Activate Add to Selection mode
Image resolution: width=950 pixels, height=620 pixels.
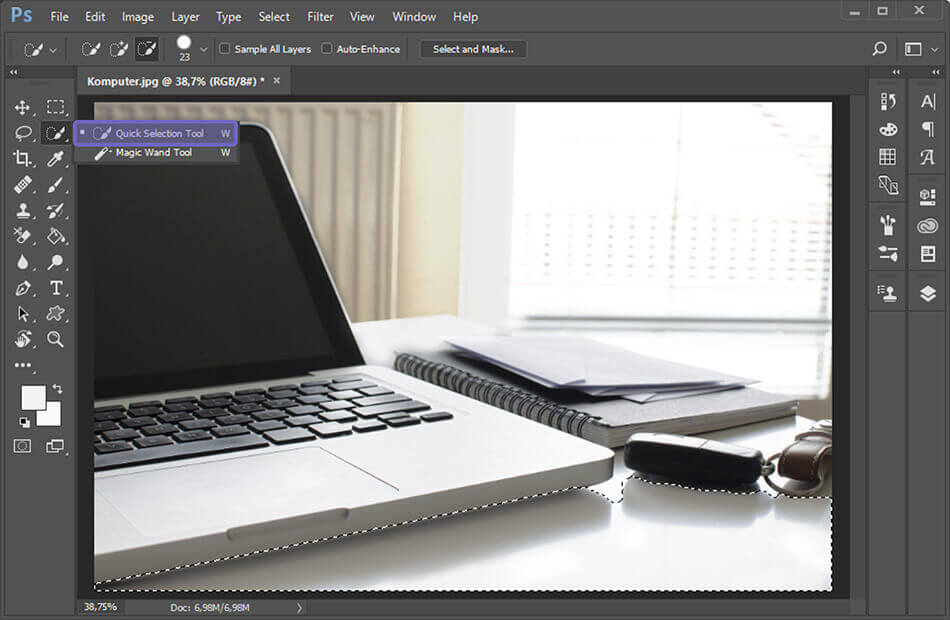(x=119, y=49)
